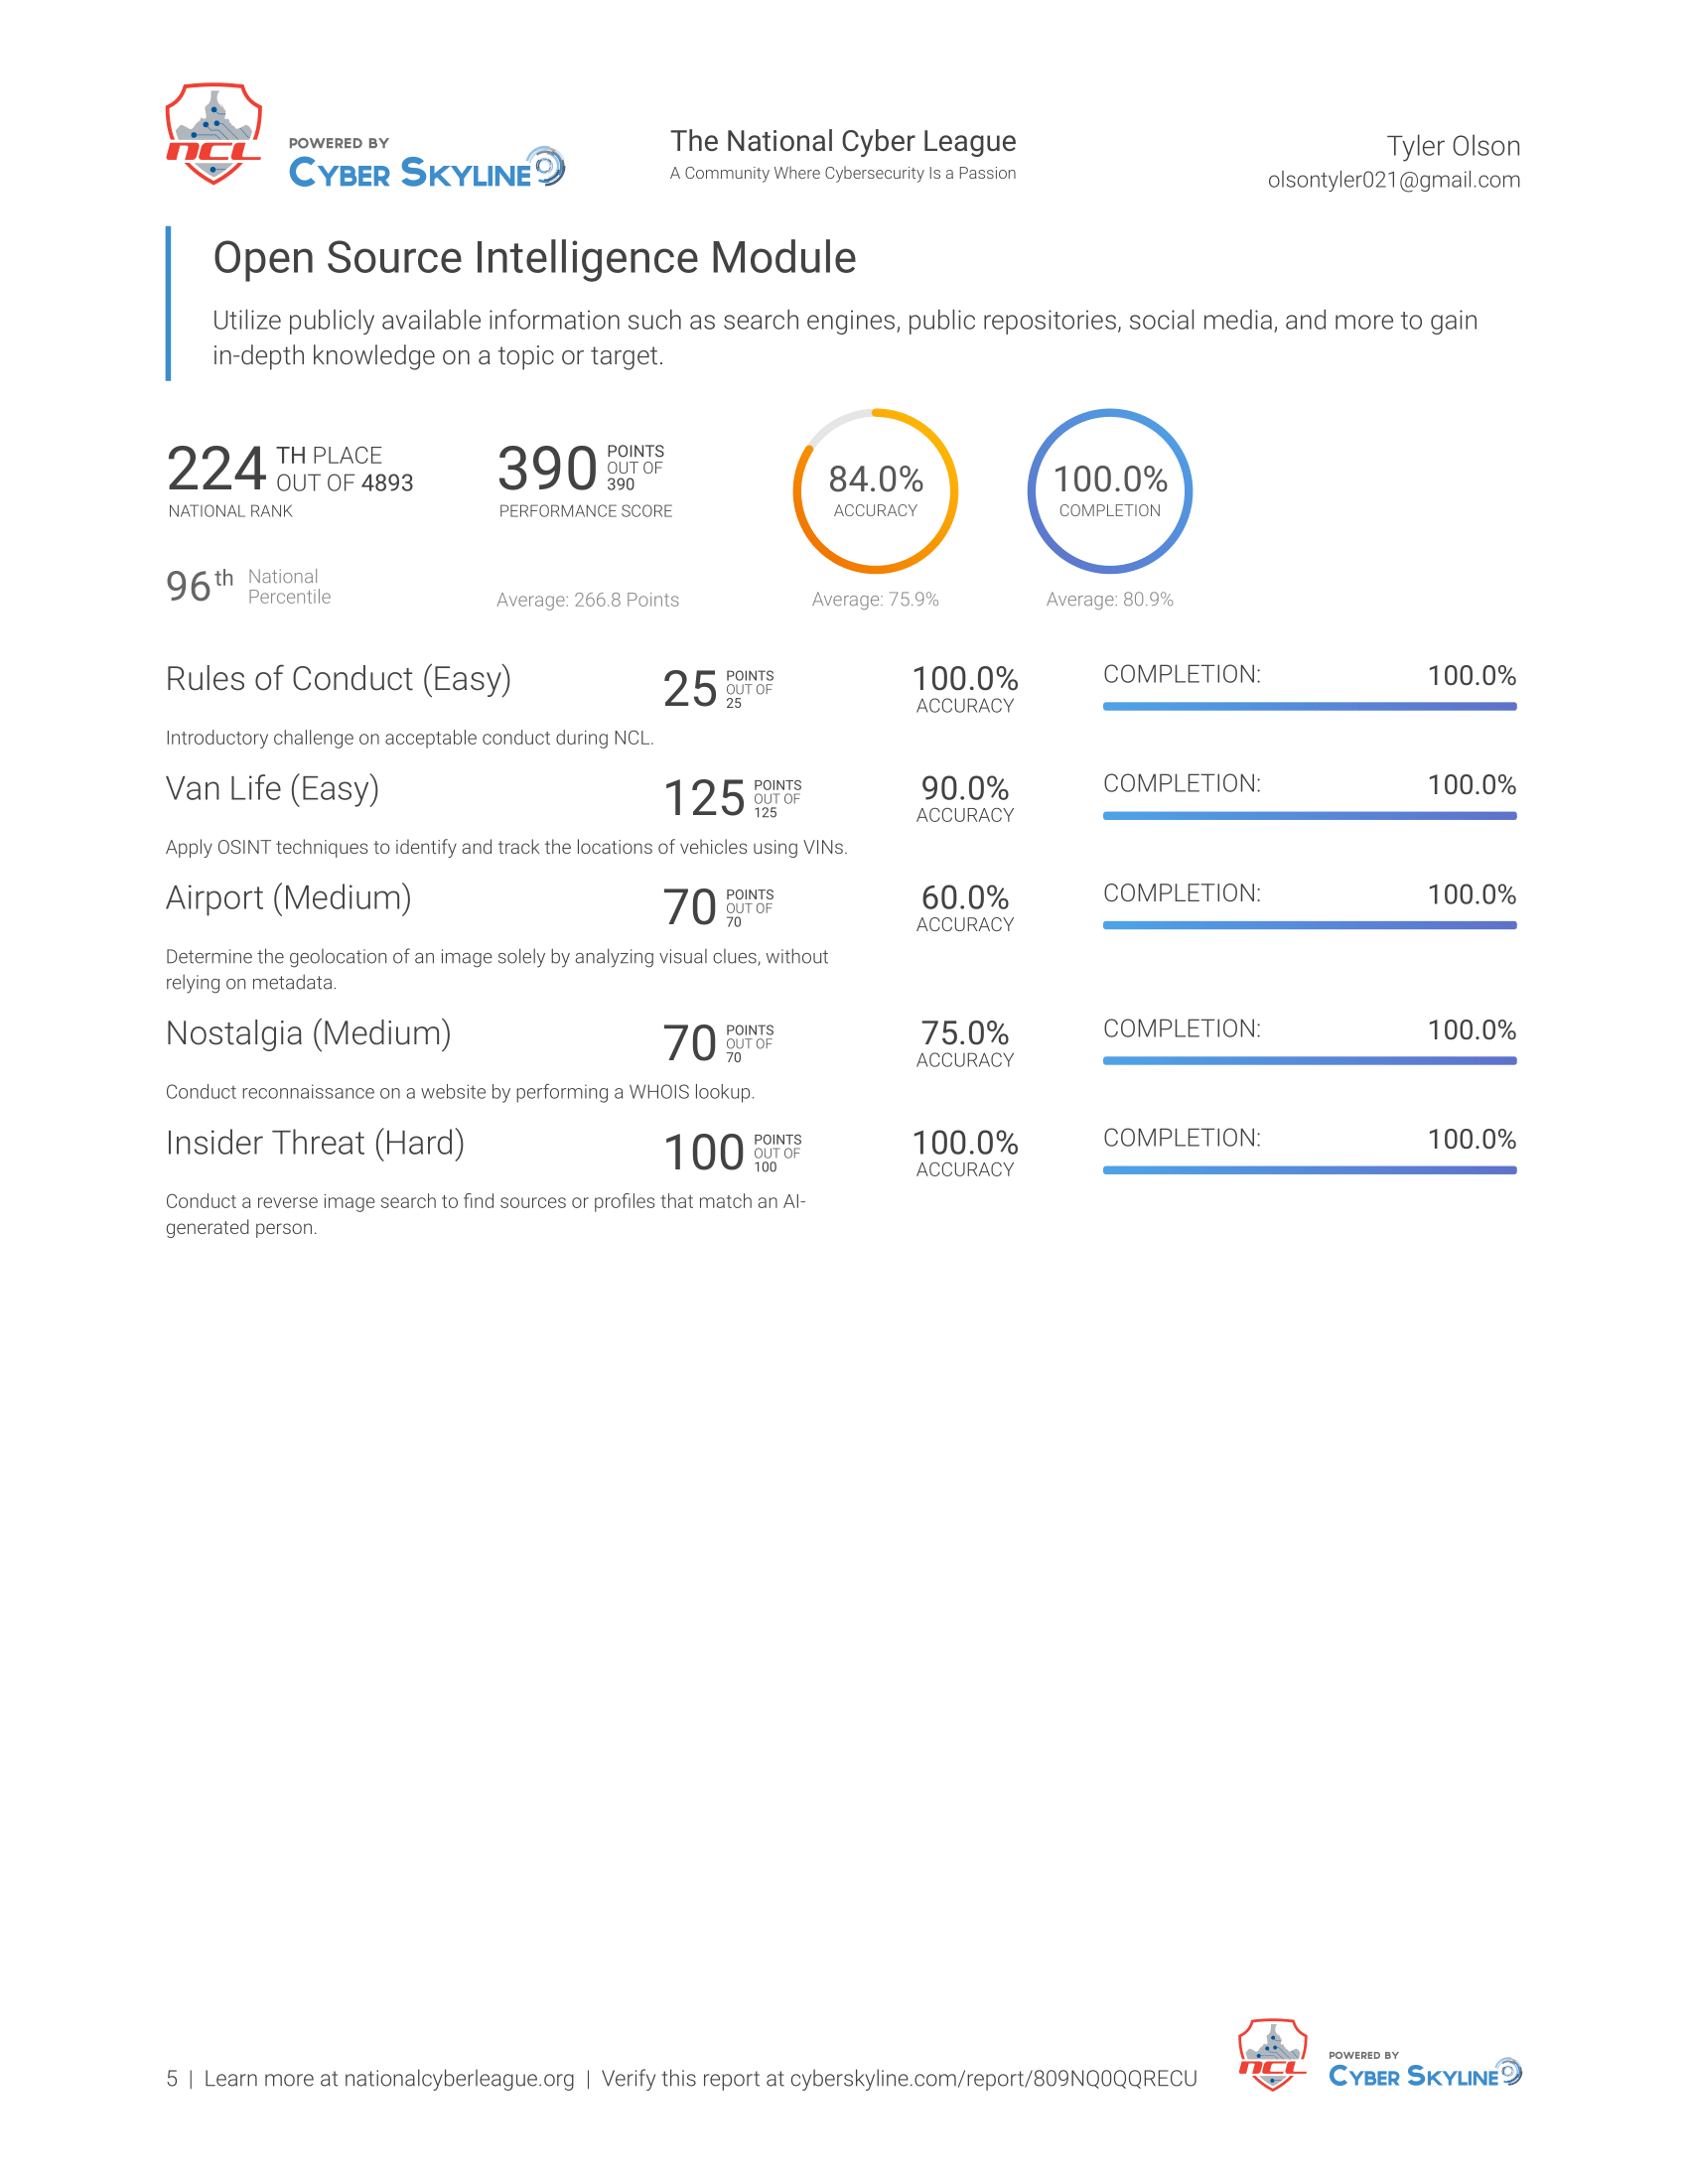Click The National Cyber League title
The image size is (1688, 2184).
843,141
